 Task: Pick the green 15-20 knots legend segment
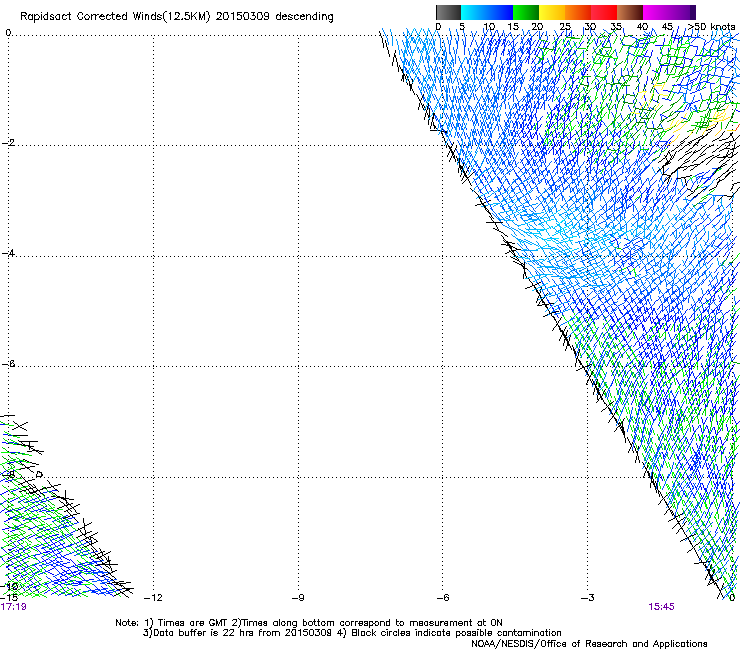click(x=526, y=12)
